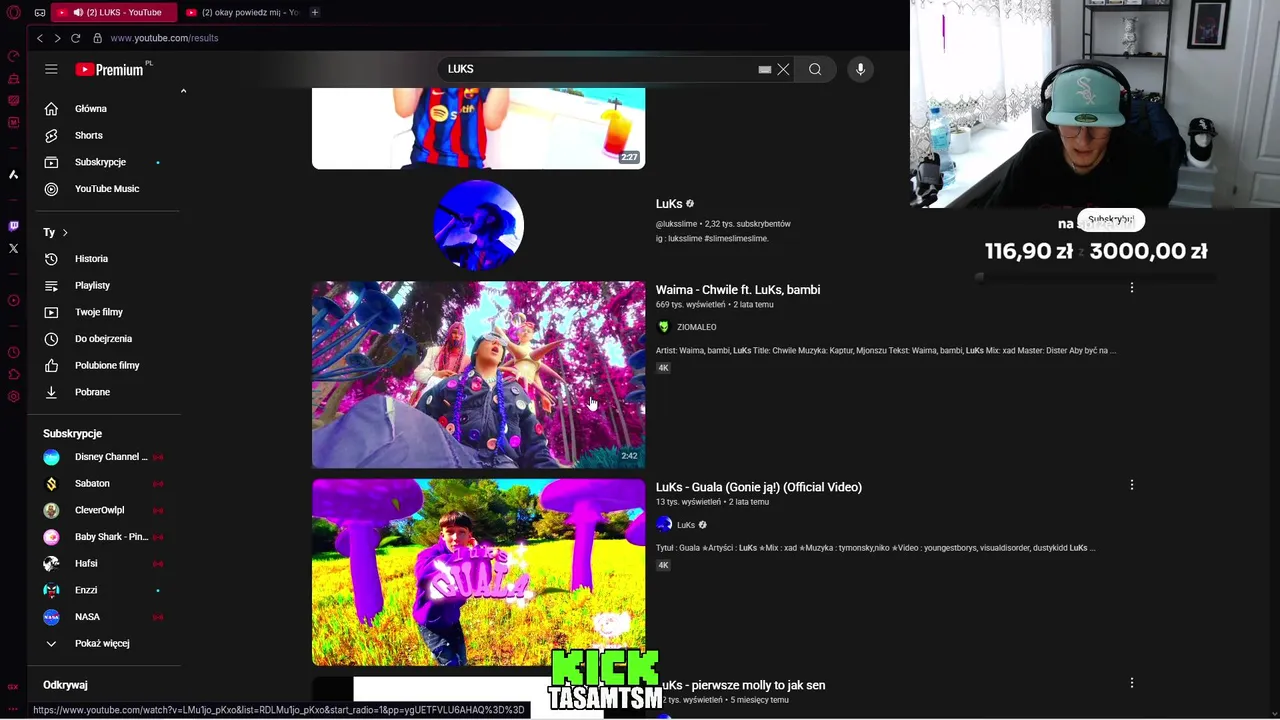Open Opera sidebar history clock
This screenshot has height=720, width=1280.
(x=13, y=352)
